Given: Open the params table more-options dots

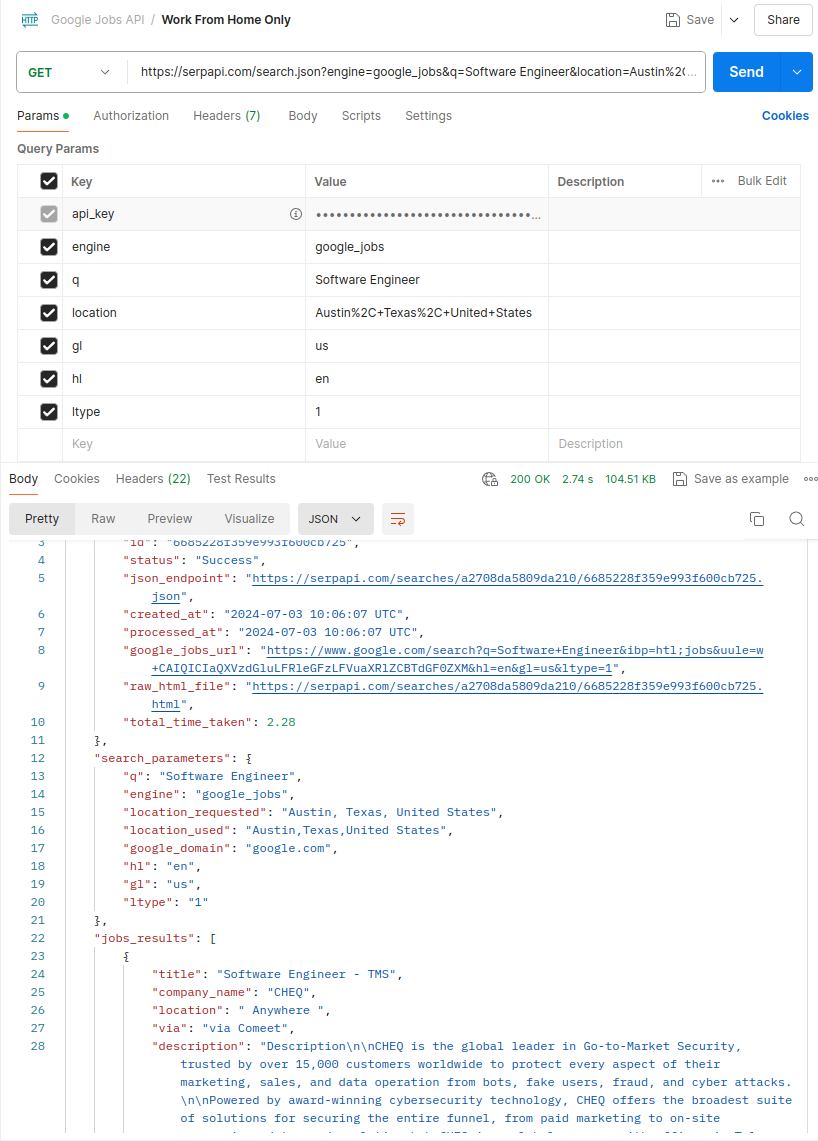Looking at the screenshot, I should pos(718,181).
